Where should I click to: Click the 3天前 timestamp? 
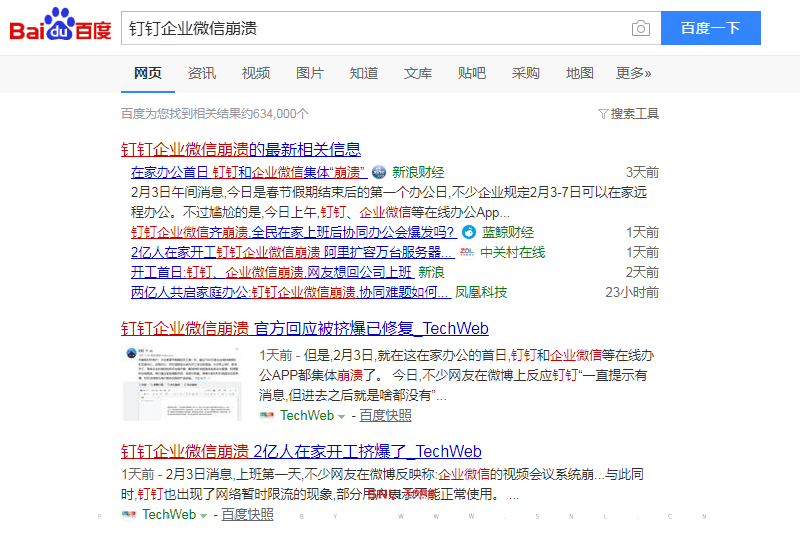[642, 172]
